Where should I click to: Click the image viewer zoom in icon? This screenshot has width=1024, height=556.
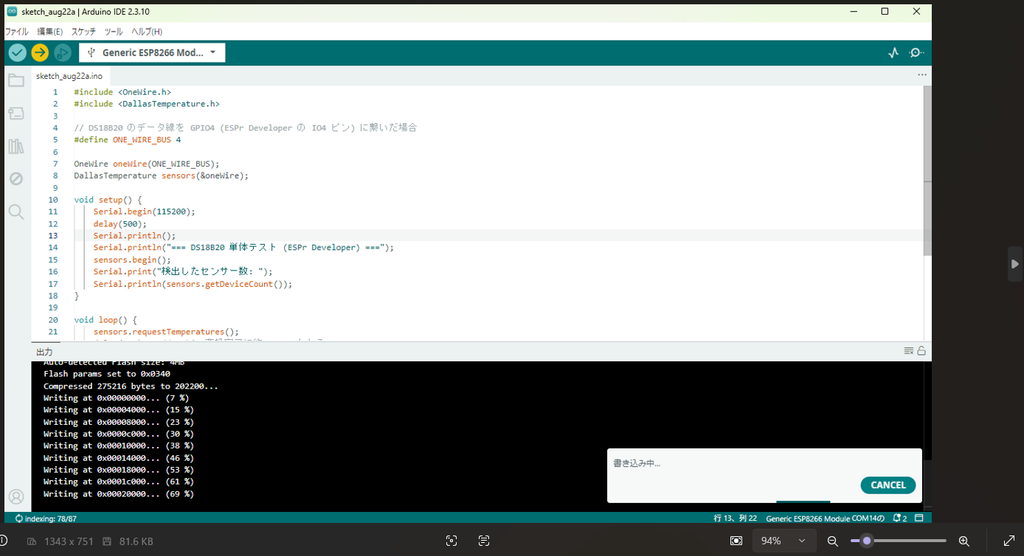pos(964,541)
